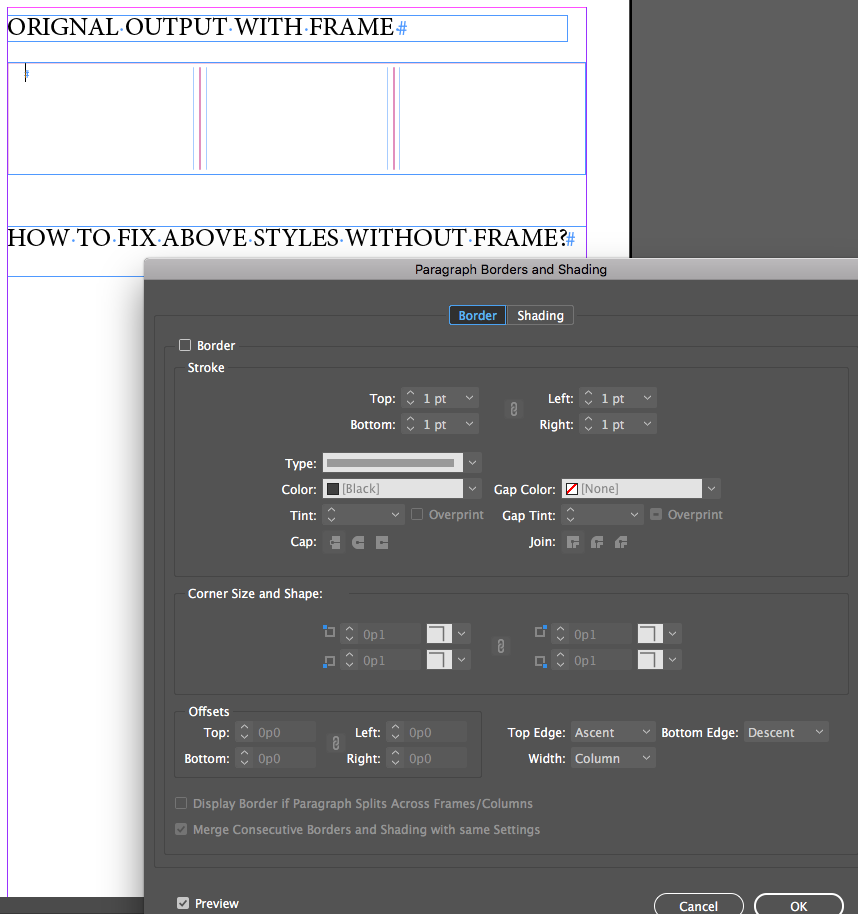The width and height of the screenshot is (858, 914).
Task: Toggle the Preview checkbox
Action: (x=181, y=903)
